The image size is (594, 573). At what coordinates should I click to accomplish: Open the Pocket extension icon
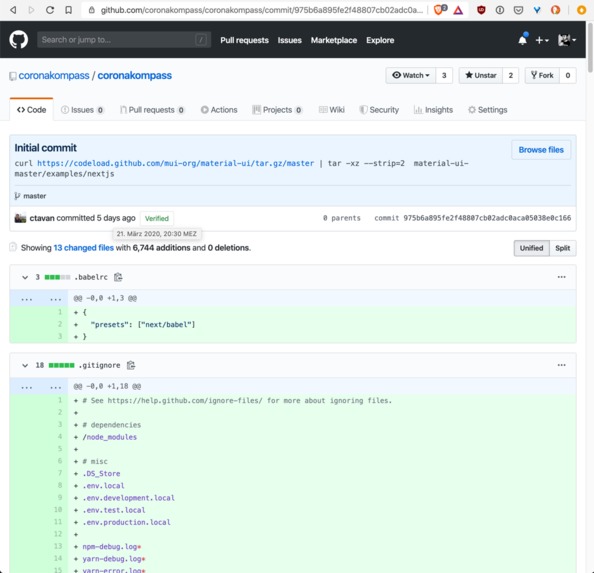(x=518, y=10)
